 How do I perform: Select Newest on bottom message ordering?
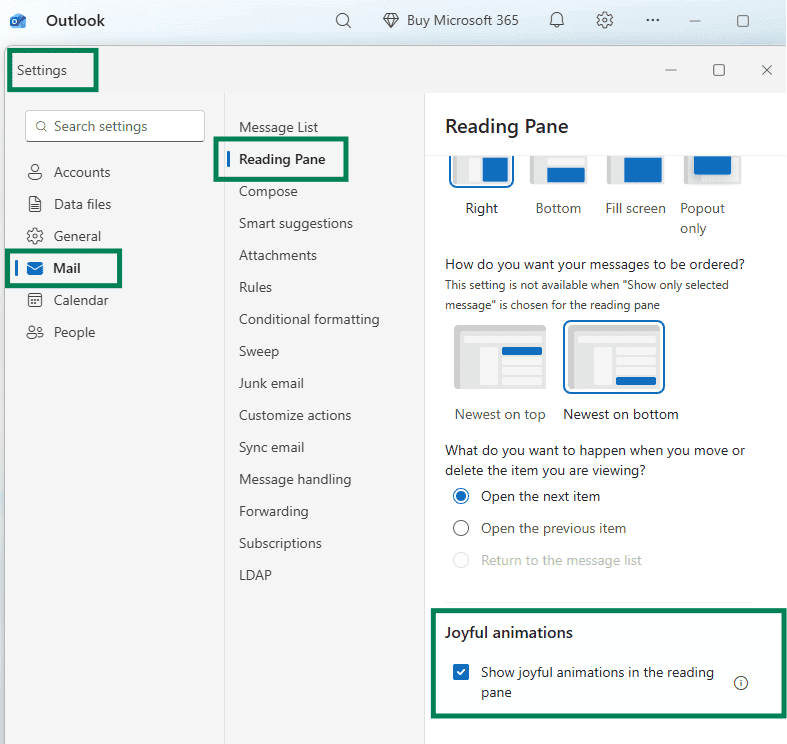pos(614,357)
